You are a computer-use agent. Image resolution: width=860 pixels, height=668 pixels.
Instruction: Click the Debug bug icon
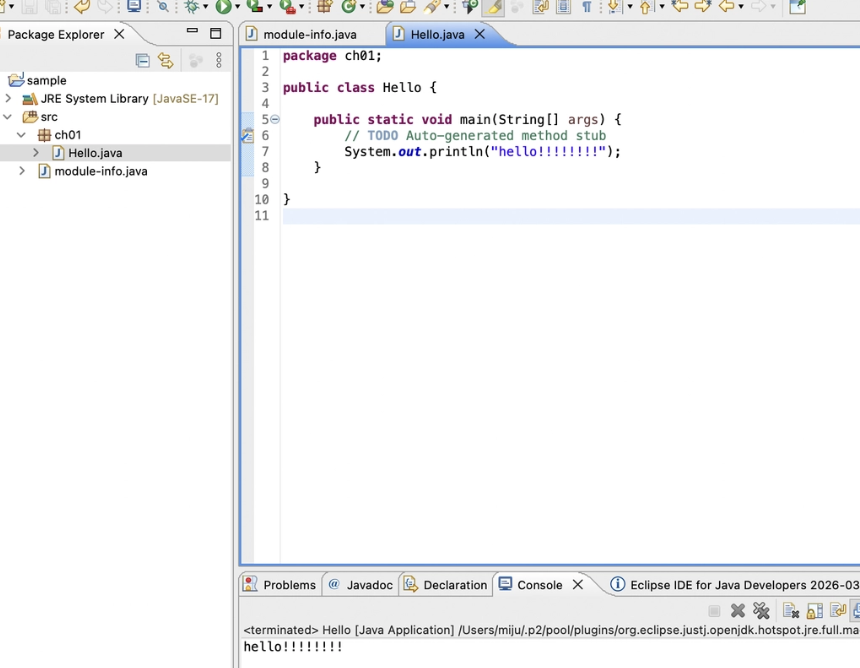[x=191, y=7]
